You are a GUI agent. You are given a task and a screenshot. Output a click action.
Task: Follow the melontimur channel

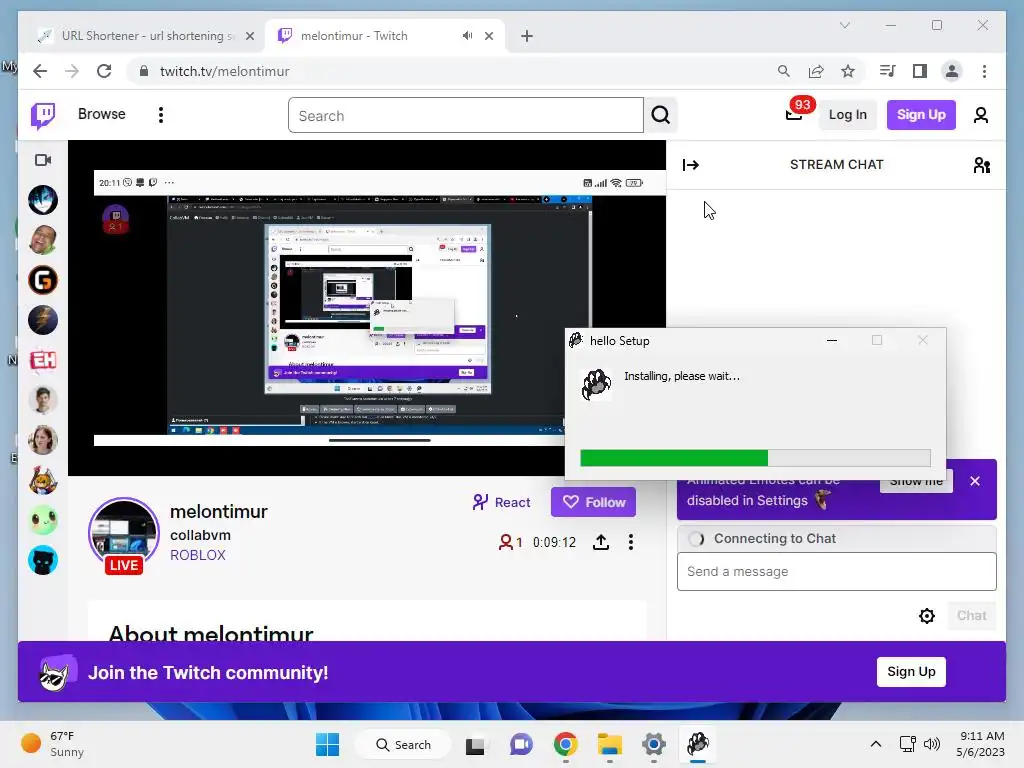[x=593, y=502]
